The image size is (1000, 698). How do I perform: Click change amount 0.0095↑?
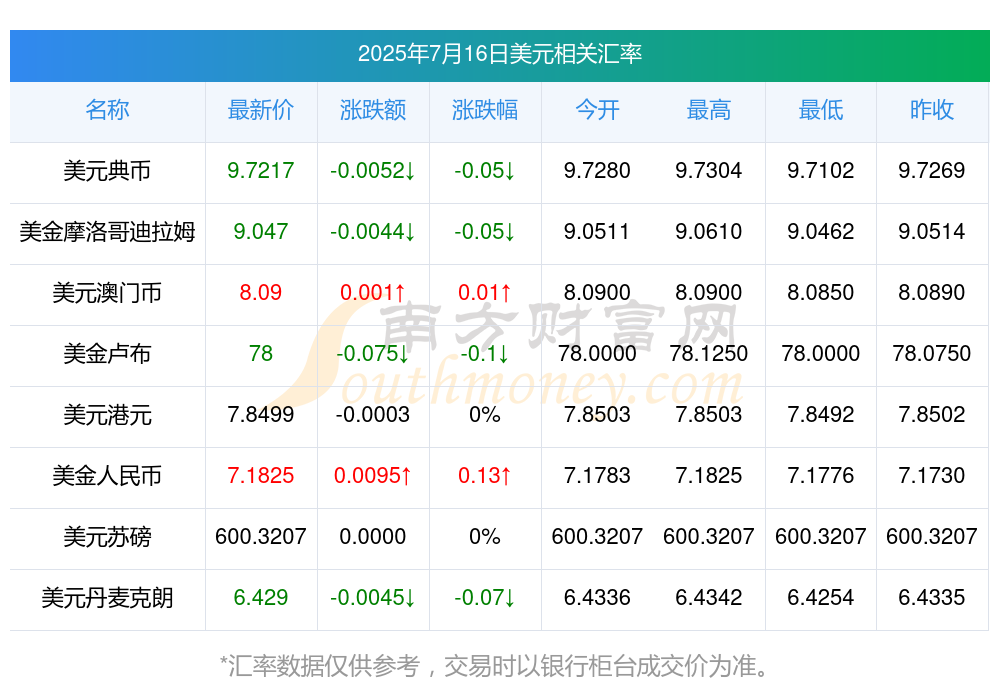coord(373,475)
